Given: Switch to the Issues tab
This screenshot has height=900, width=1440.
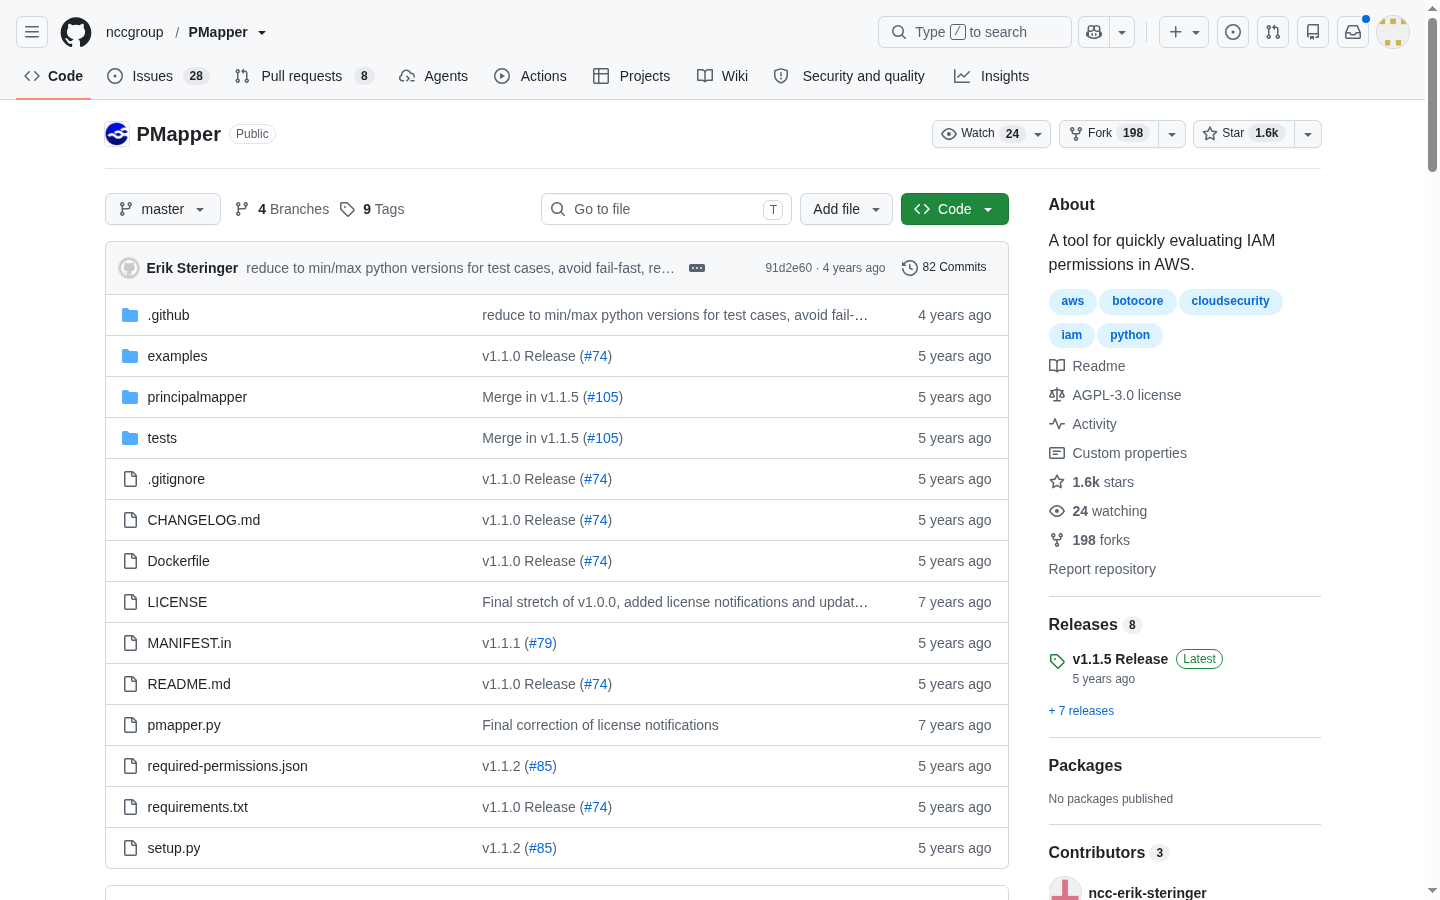Looking at the screenshot, I should 158,76.
